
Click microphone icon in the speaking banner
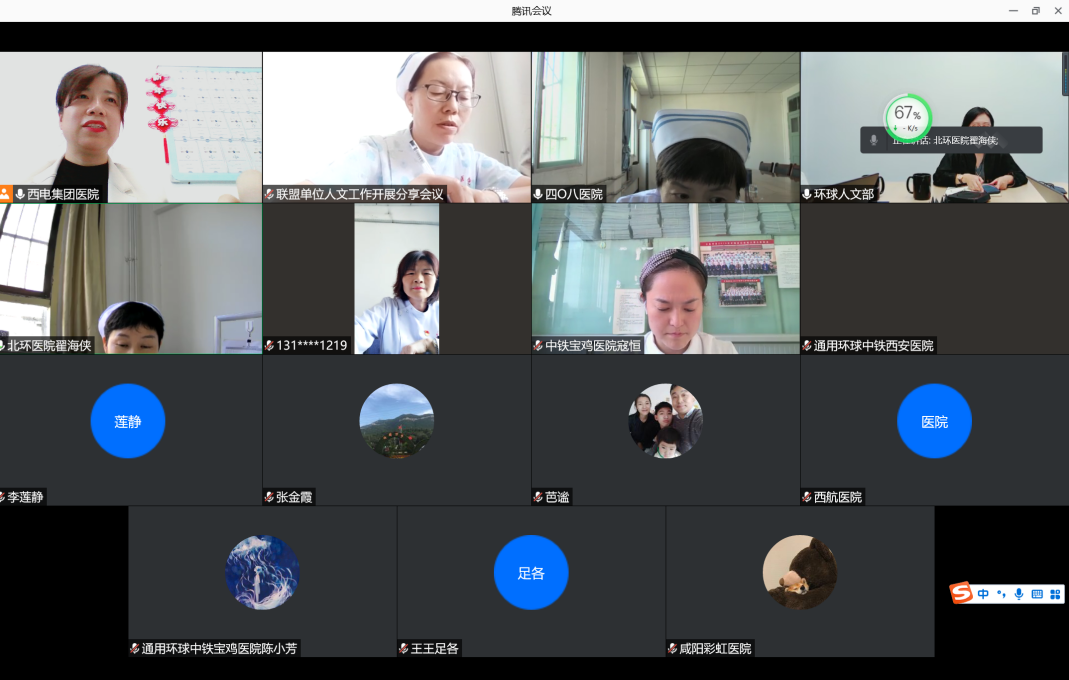click(874, 140)
